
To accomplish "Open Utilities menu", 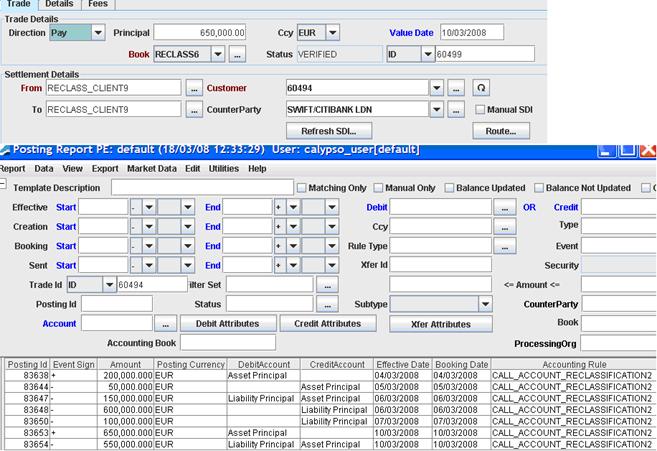I will (224, 168).
